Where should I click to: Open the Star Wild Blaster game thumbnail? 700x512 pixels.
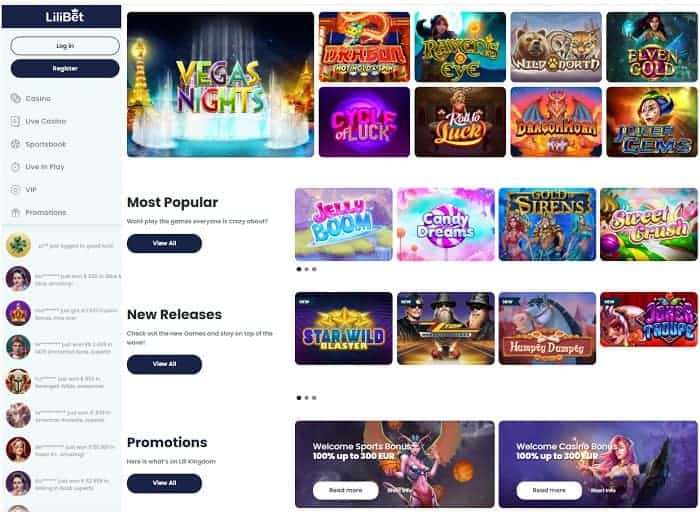click(344, 328)
